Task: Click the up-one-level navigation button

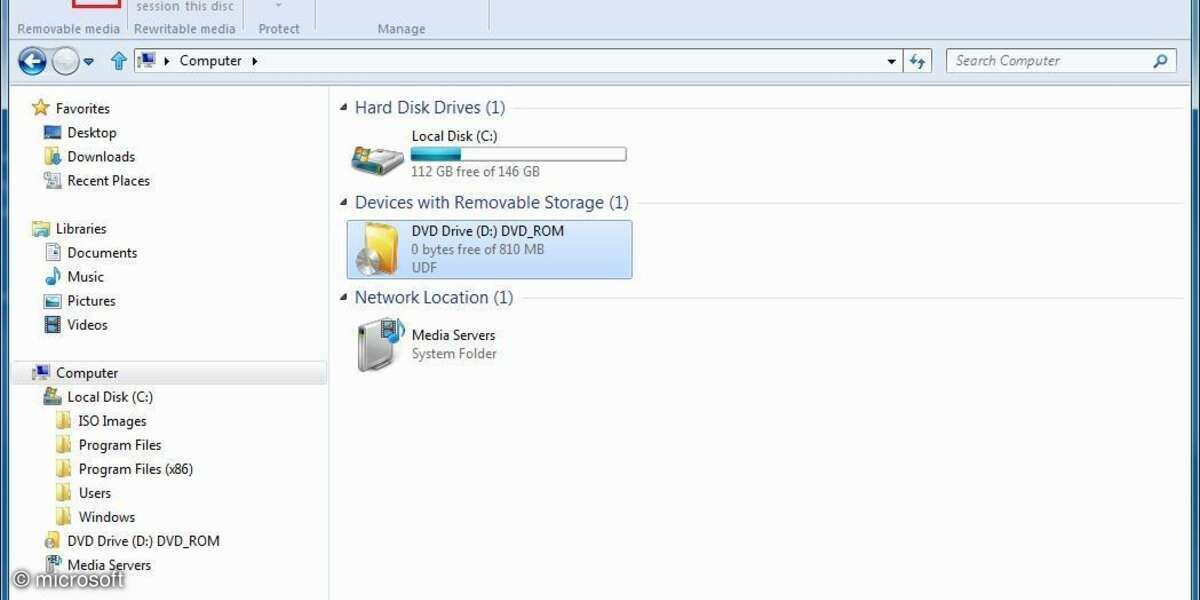Action: coord(118,60)
